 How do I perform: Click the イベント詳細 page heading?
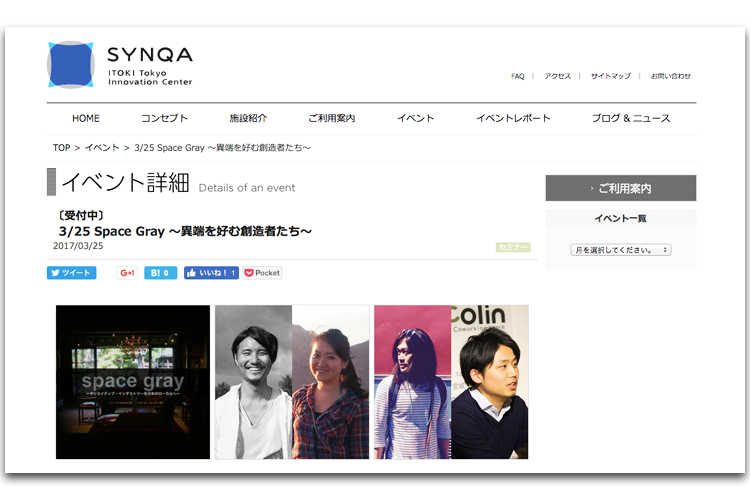click(x=125, y=182)
